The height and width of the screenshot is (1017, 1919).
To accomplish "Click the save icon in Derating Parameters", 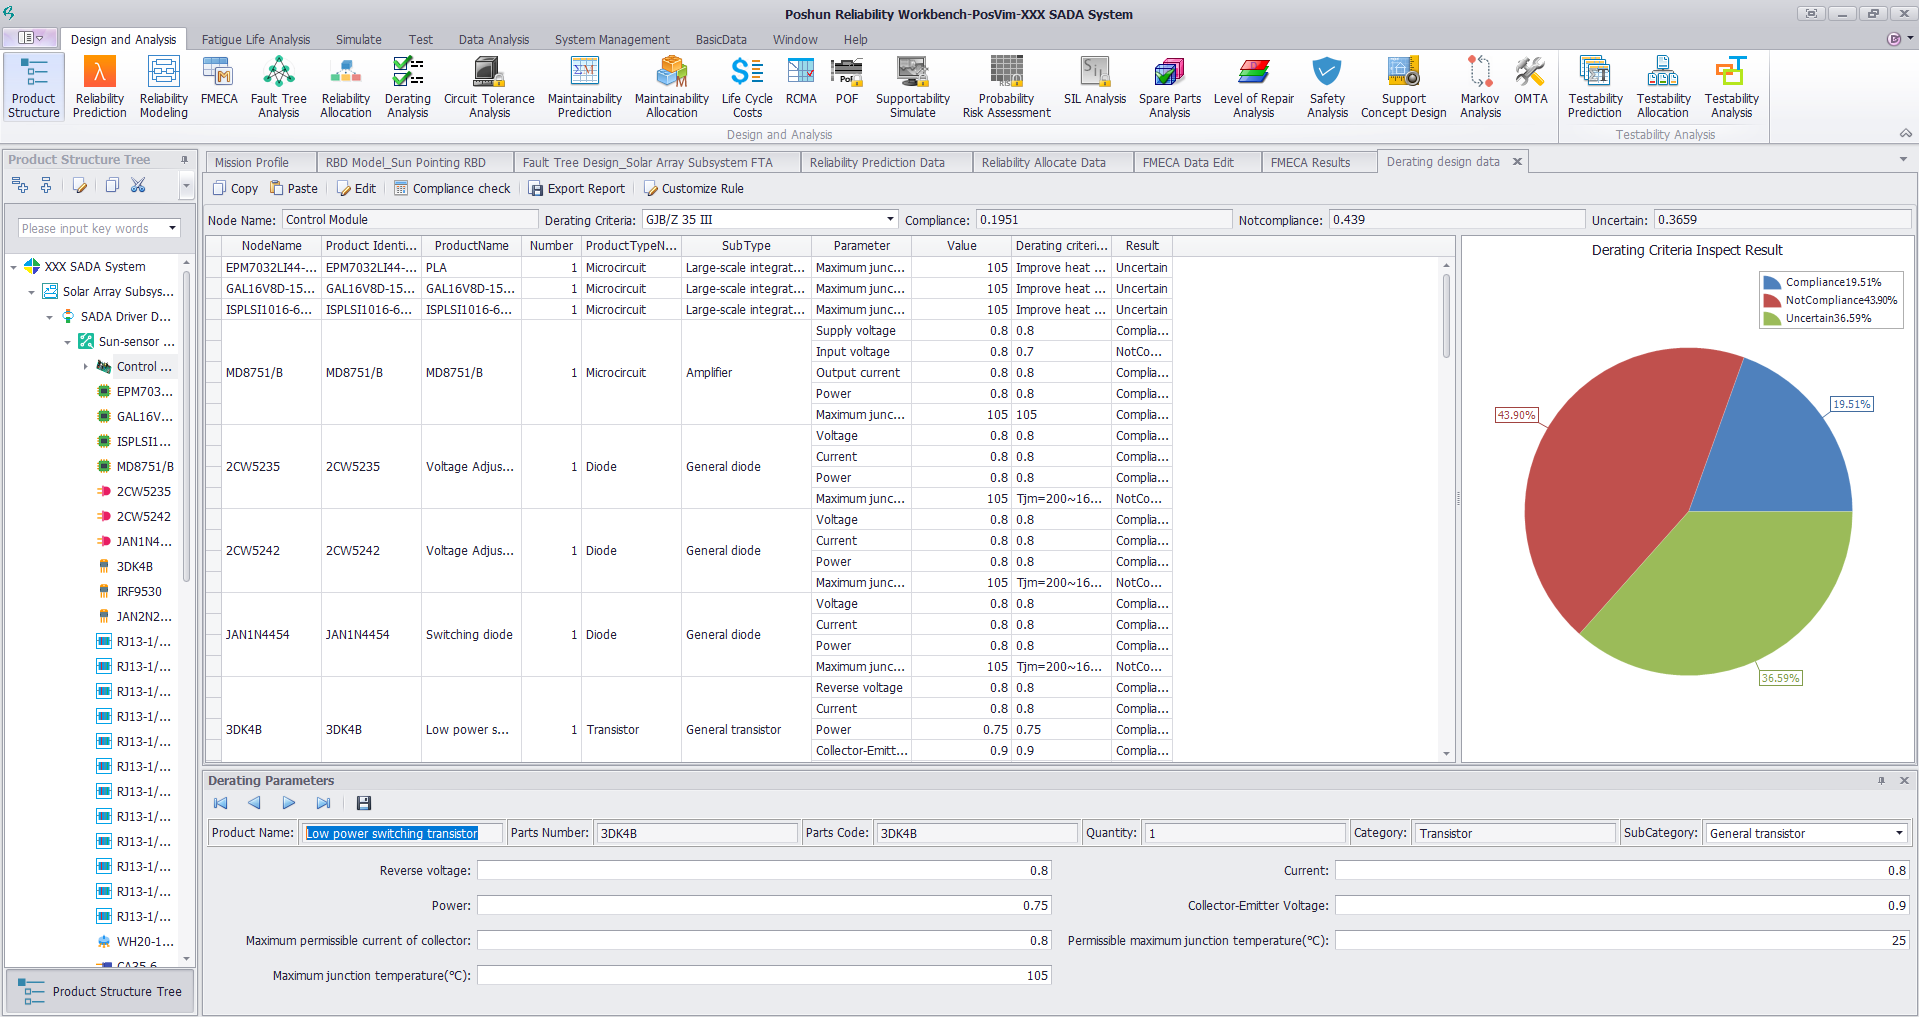I will pyautogui.click(x=364, y=803).
